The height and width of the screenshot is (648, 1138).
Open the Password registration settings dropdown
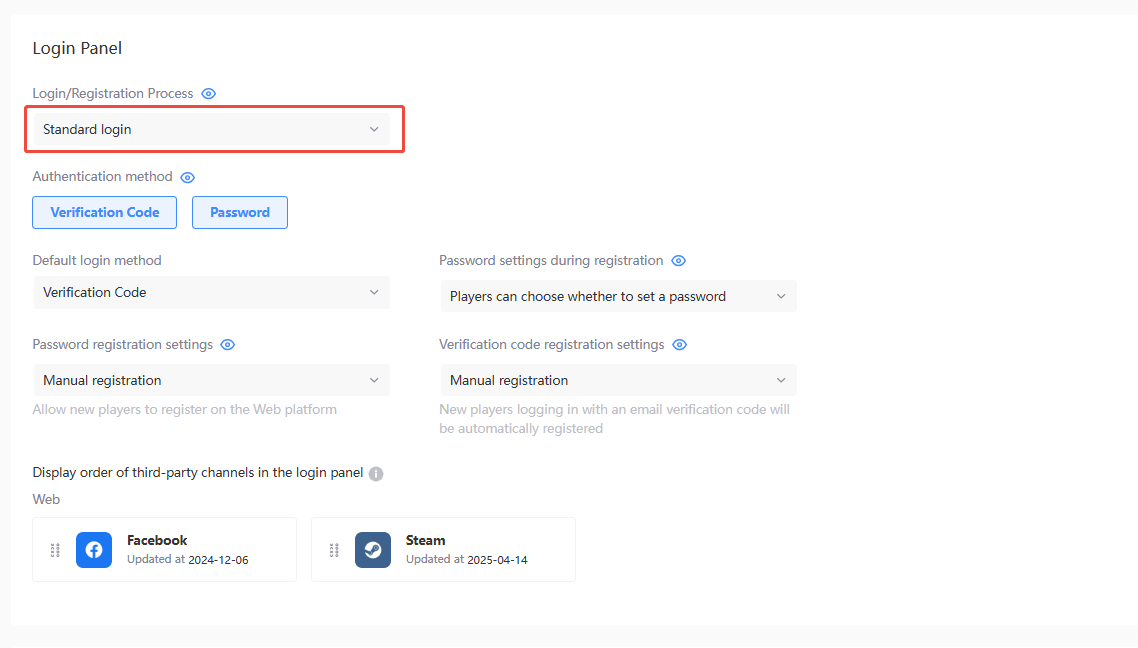[211, 380]
